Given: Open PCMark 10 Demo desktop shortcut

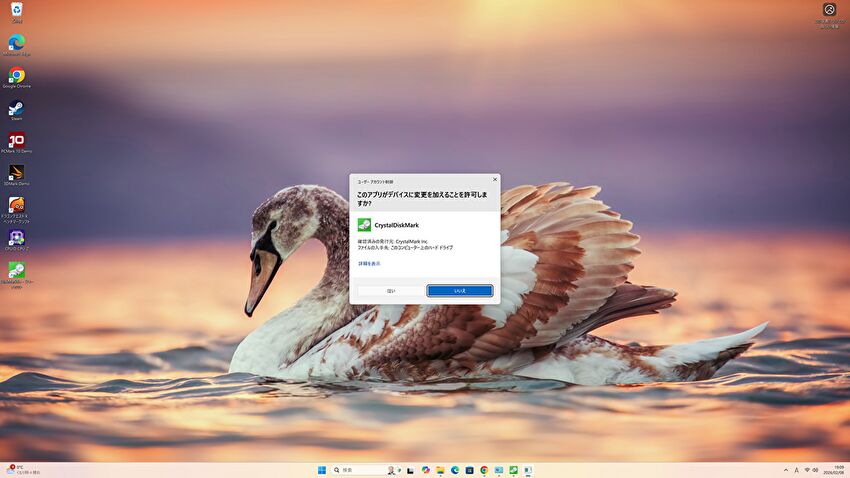Looking at the screenshot, I should coord(17,141).
